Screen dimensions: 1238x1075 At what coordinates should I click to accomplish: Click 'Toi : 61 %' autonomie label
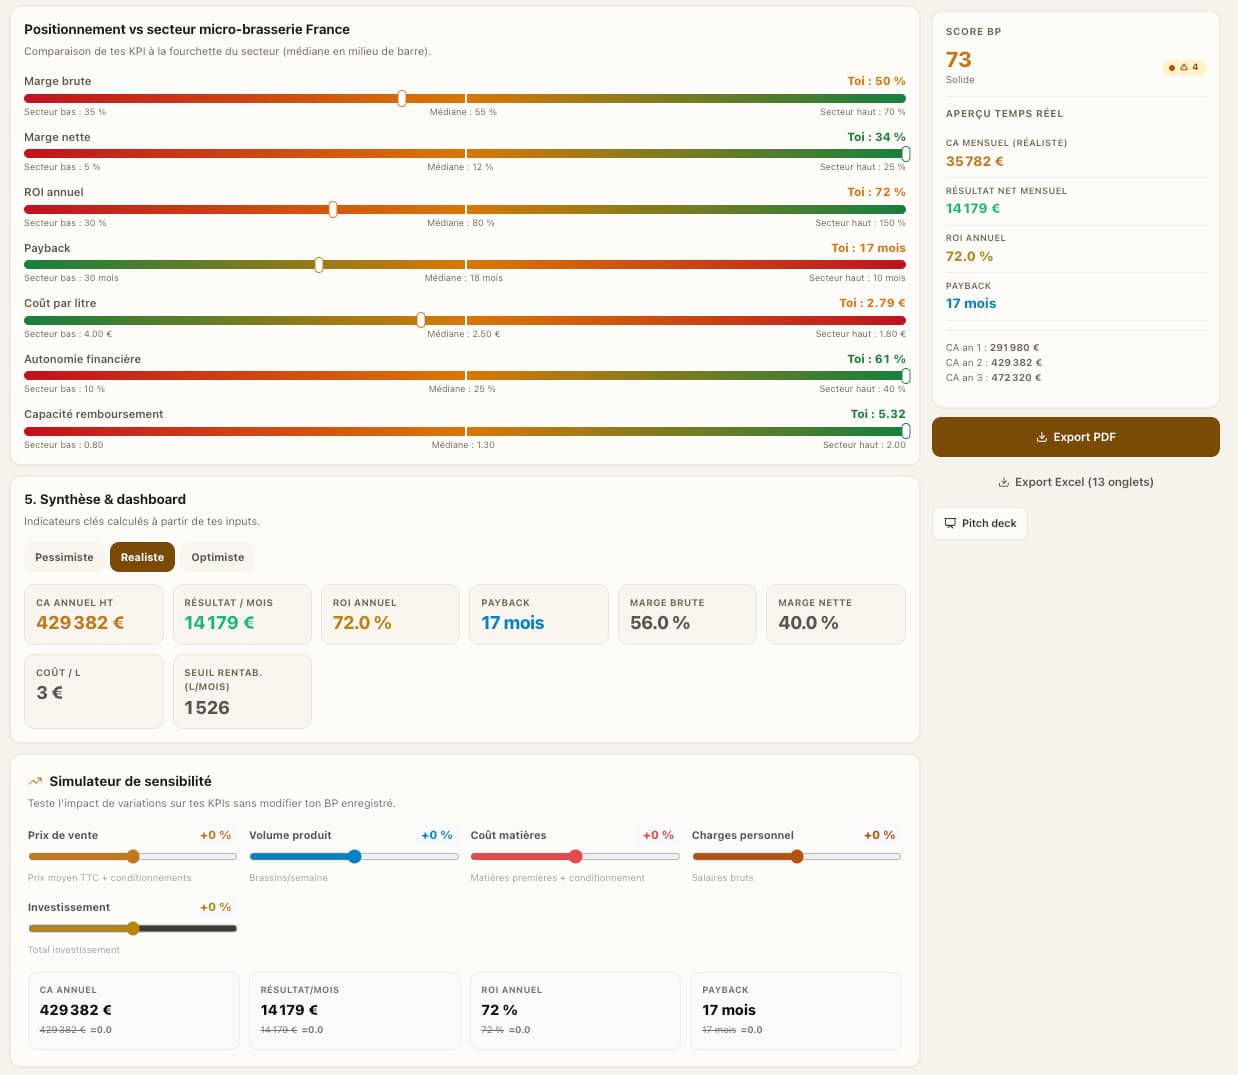876,359
